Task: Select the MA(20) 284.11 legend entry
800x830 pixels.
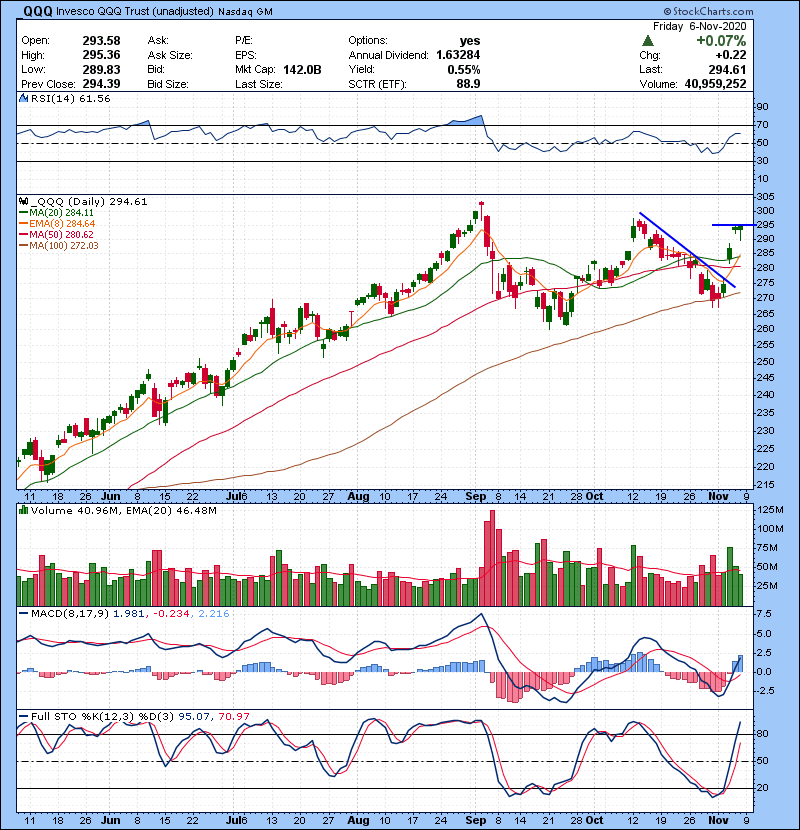Action: point(56,212)
